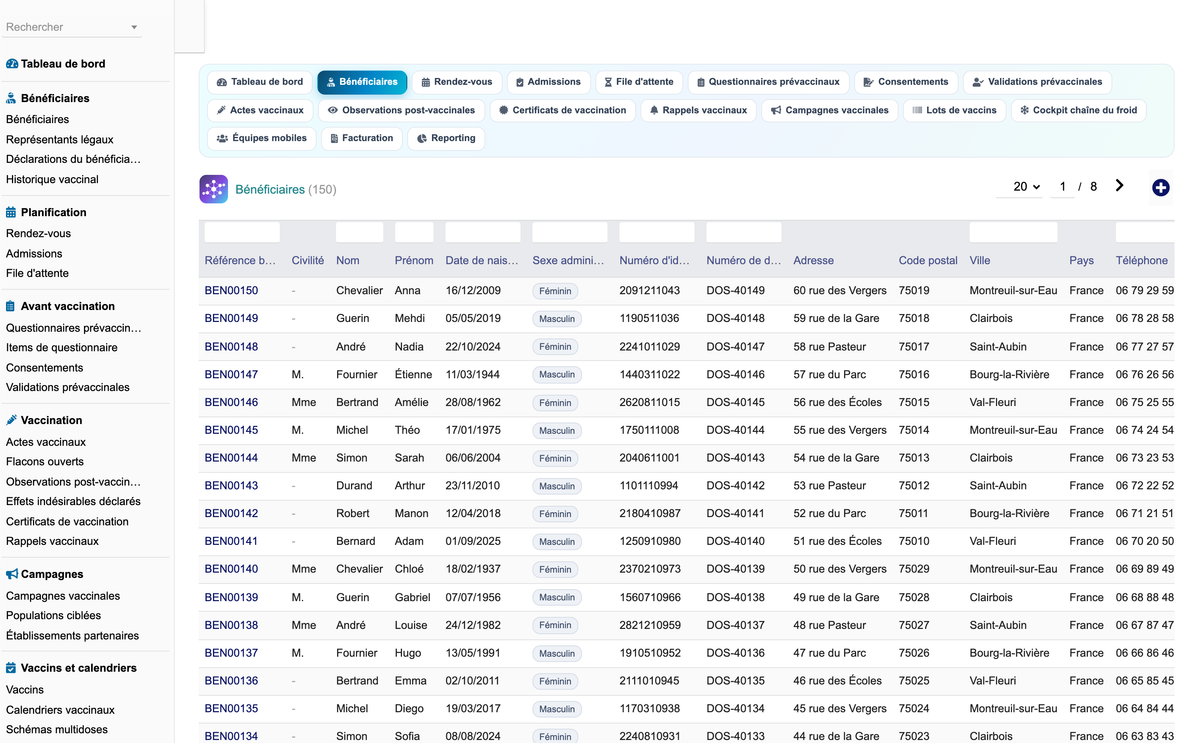Viewport: 1200px width, 743px height.
Task: Open page size dropdown showing 20
Action: (x=1021, y=187)
